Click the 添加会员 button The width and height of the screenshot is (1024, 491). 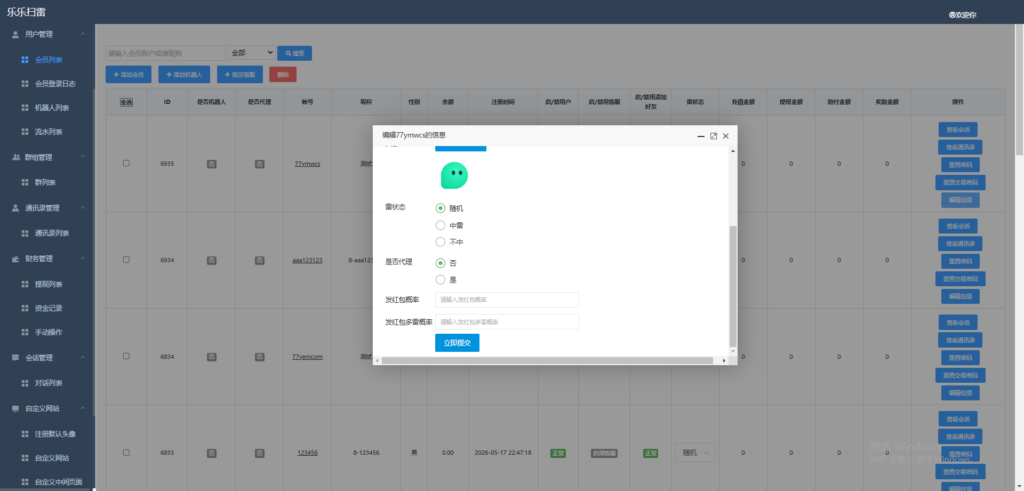click(x=129, y=74)
